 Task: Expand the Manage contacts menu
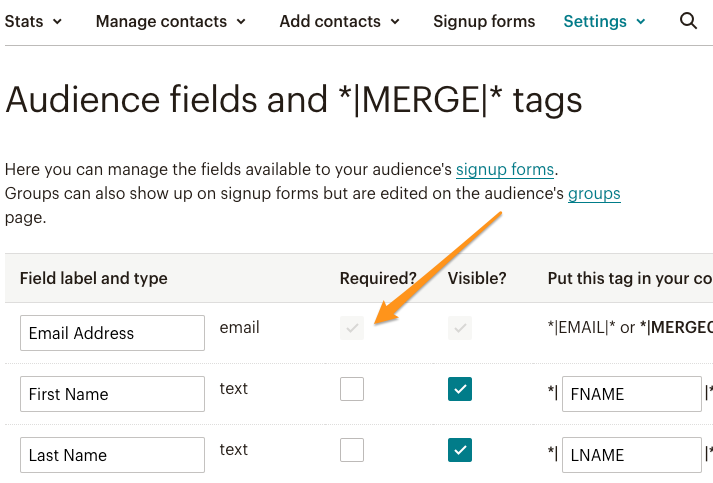[x=171, y=21]
